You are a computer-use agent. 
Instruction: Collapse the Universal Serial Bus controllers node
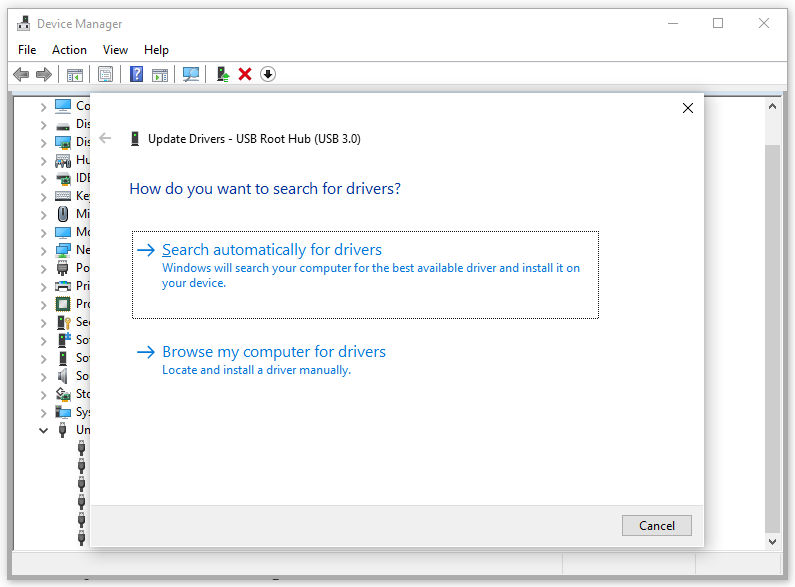pyautogui.click(x=43, y=430)
